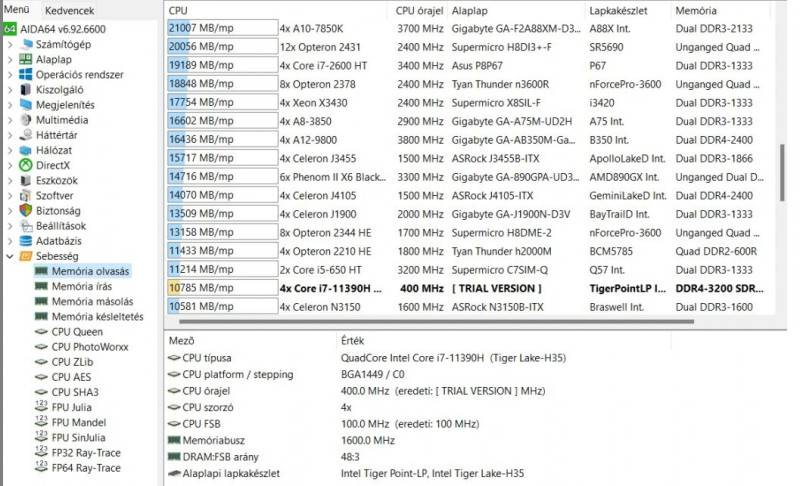This screenshot has width=800, height=486.
Task: Click the FP64 Ray-Trace 123 icon
Action: coord(41,467)
